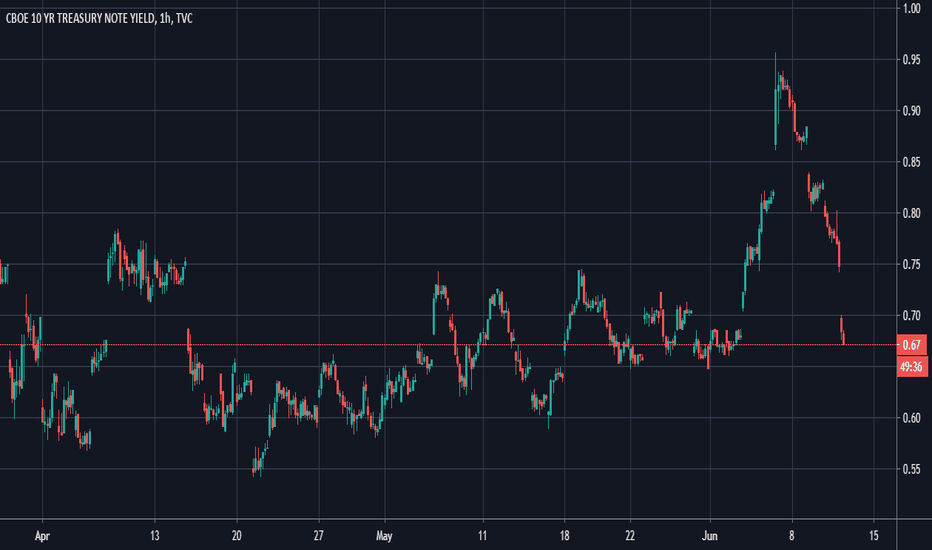The width and height of the screenshot is (932, 550).
Task: Click the 0.95 price axis label
Action: 912,59
